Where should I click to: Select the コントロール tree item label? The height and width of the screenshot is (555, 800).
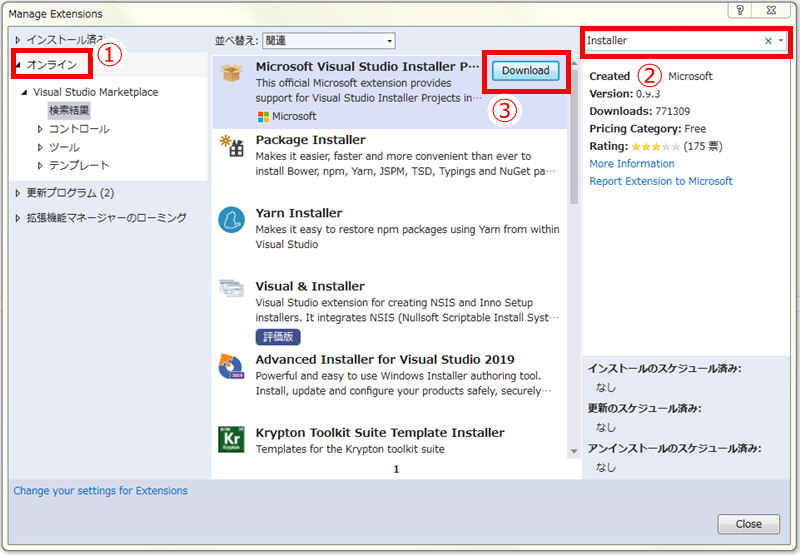click(79, 129)
